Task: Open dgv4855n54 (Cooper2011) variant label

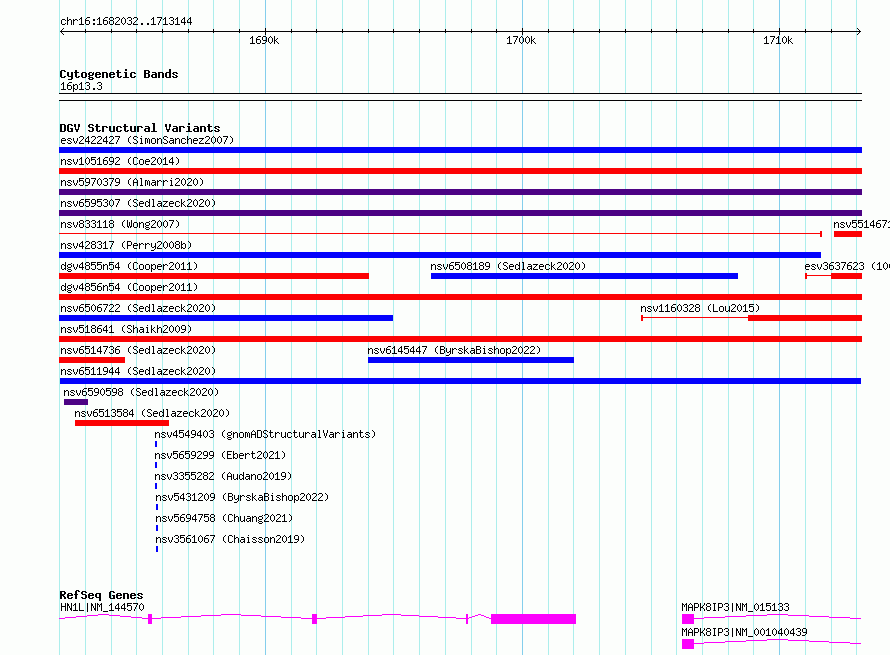Action: (x=129, y=266)
